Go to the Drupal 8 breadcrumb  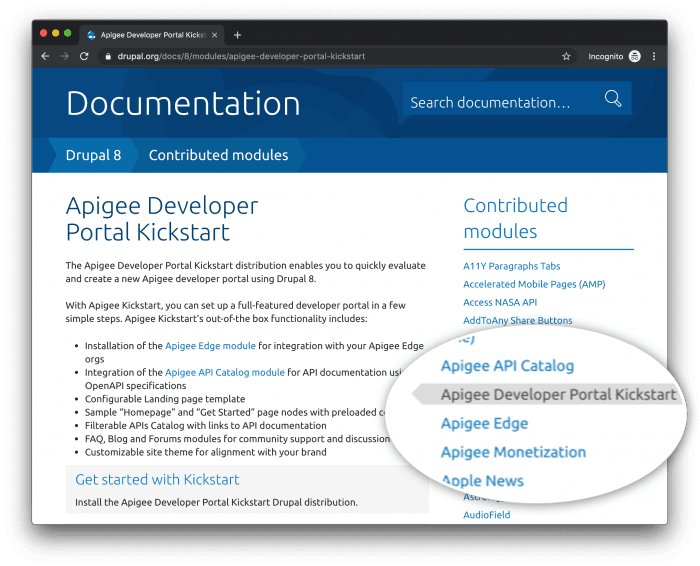(93, 155)
